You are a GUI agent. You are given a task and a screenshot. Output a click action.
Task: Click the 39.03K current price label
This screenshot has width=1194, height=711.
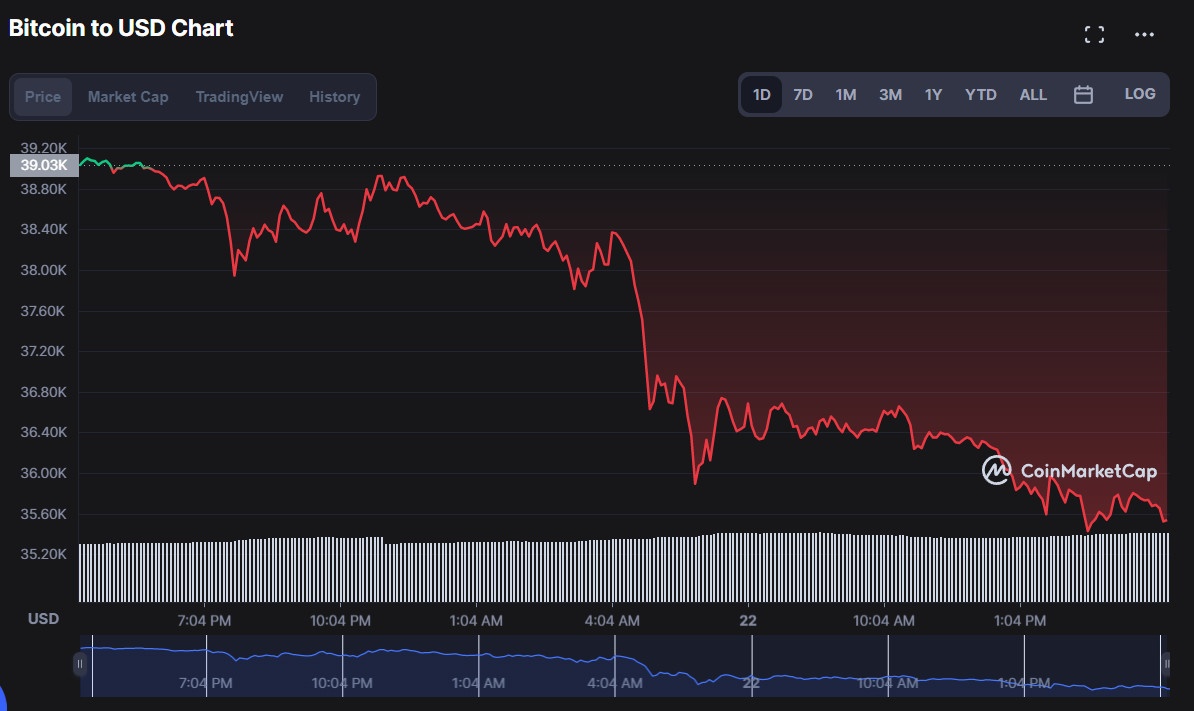44,165
